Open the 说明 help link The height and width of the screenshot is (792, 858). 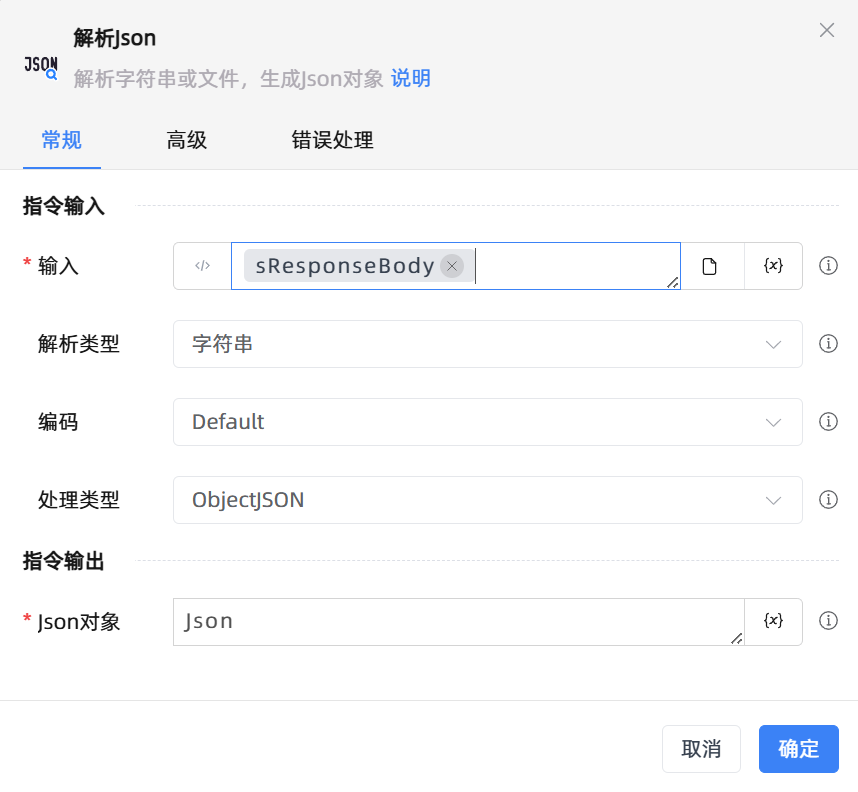pyautogui.click(x=411, y=79)
